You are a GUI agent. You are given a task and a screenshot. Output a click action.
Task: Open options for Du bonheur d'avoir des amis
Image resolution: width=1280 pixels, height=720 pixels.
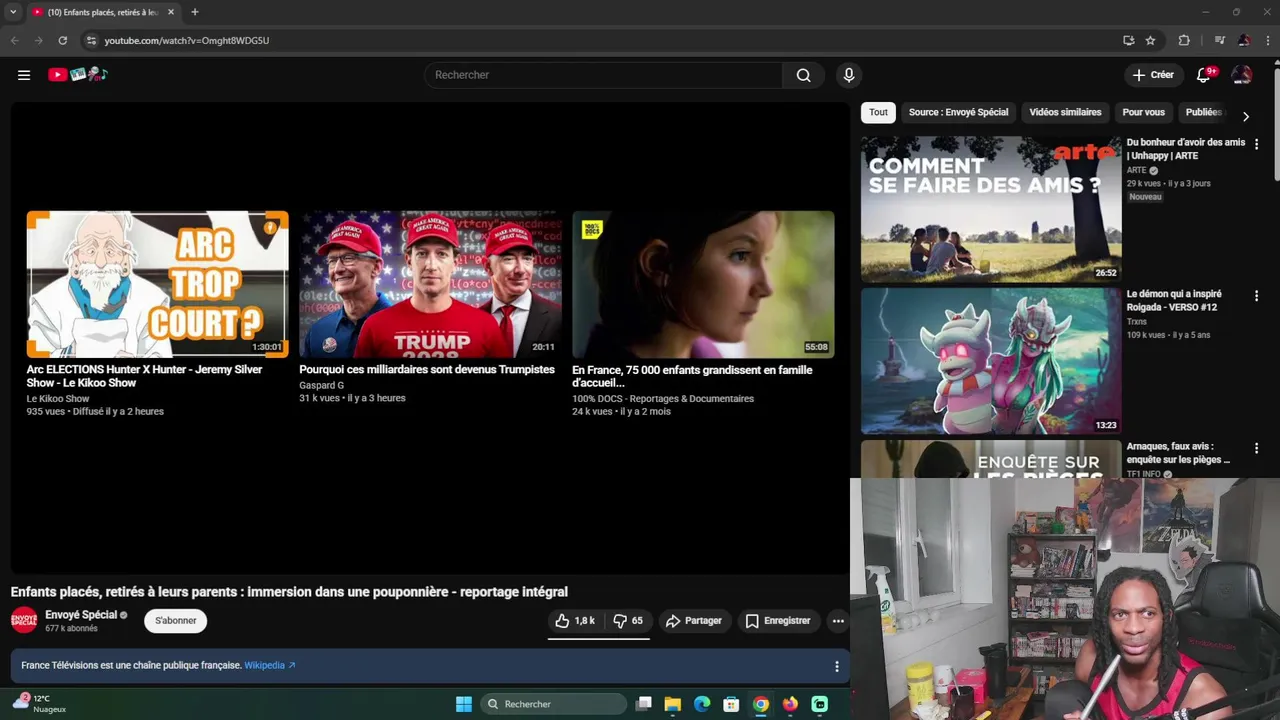click(1256, 144)
